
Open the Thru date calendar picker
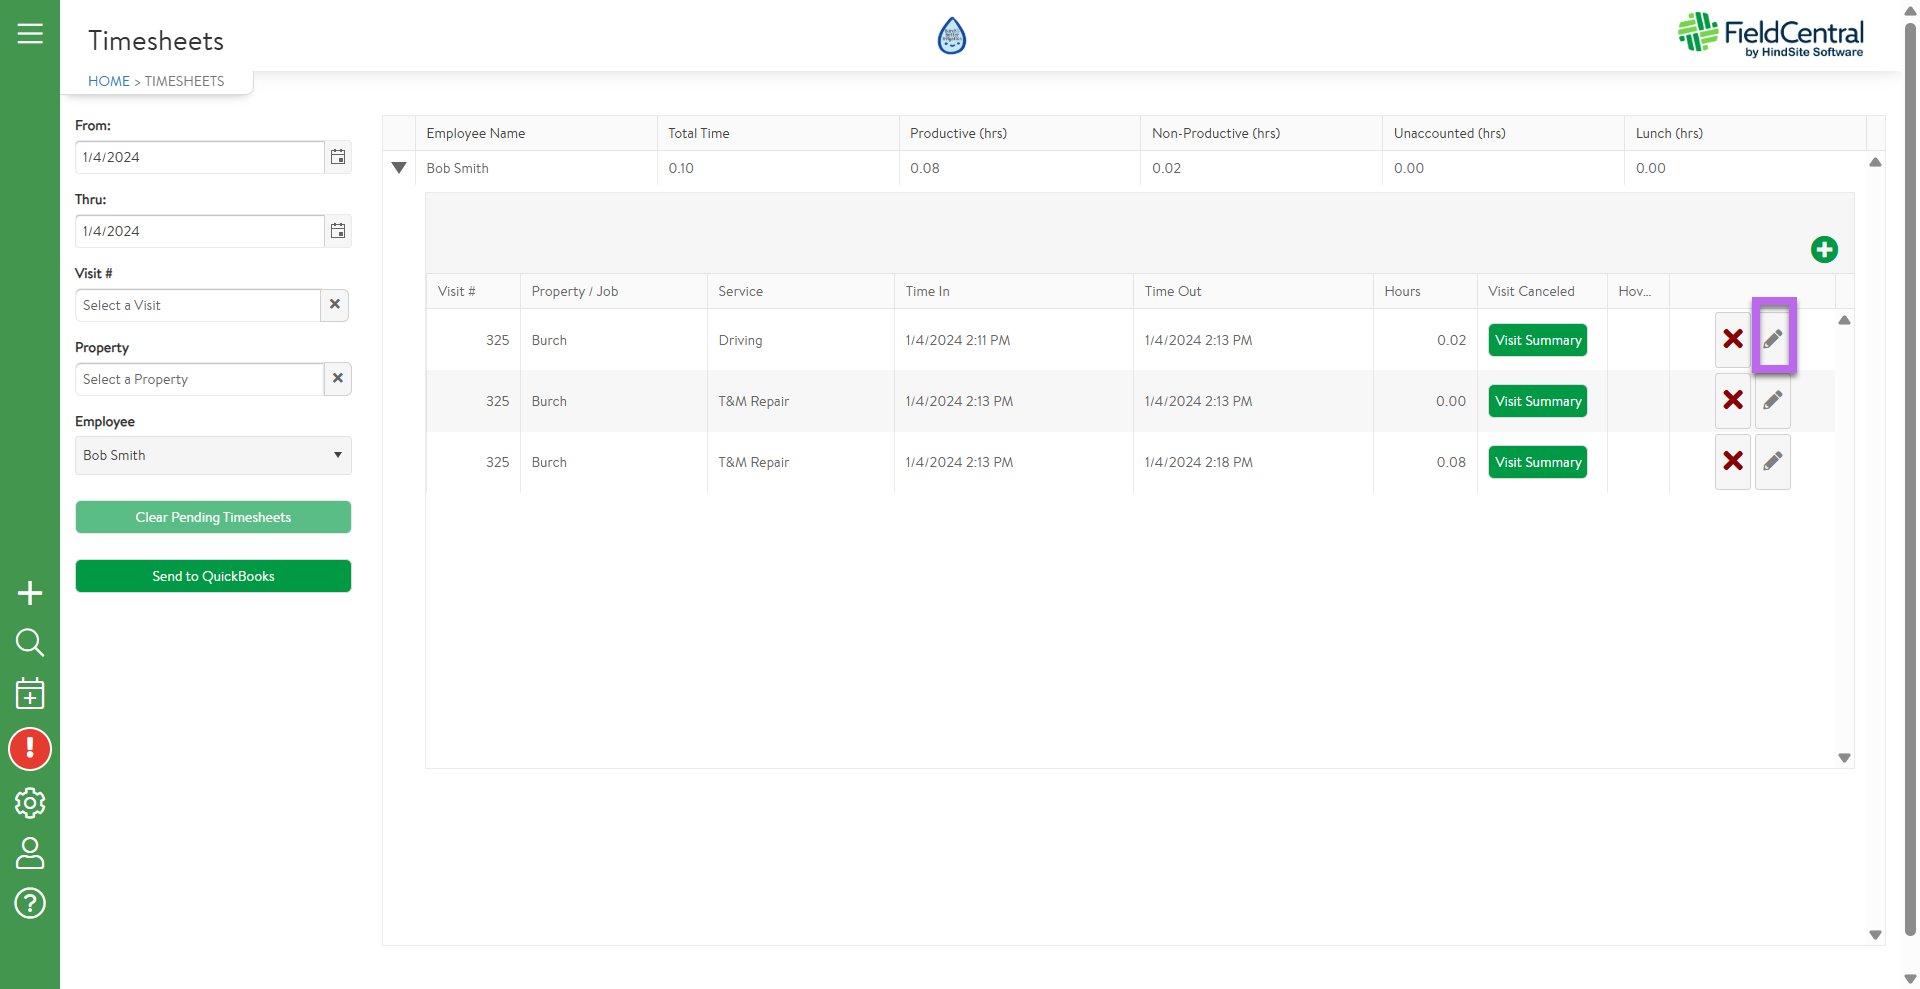pyautogui.click(x=338, y=231)
